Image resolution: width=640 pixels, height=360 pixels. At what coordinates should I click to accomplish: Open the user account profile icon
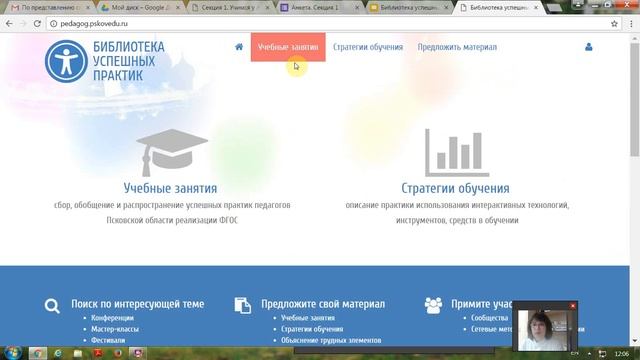(x=589, y=47)
